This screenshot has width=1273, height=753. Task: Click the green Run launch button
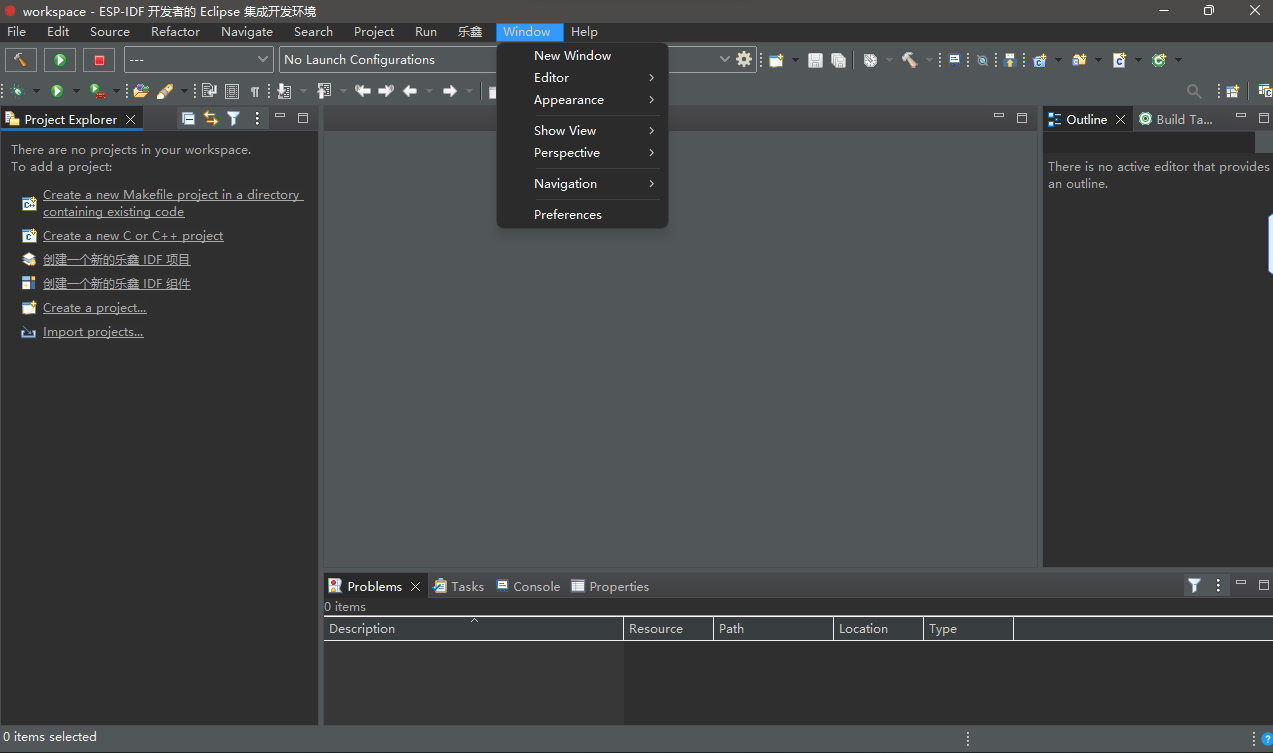pyautogui.click(x=60, y=60)
